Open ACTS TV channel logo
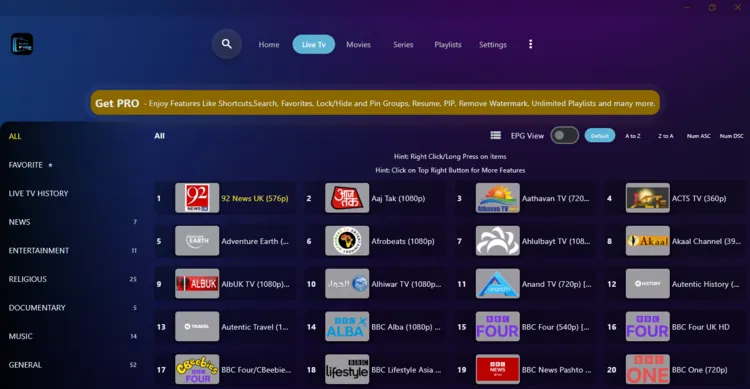Image resolution: width=750 pixels, height=389 pixels. click(648, 198)
